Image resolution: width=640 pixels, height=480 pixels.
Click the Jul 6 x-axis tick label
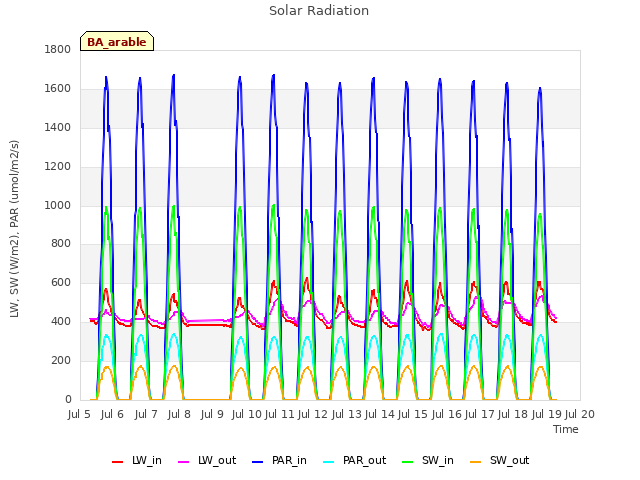pos(112,414)
